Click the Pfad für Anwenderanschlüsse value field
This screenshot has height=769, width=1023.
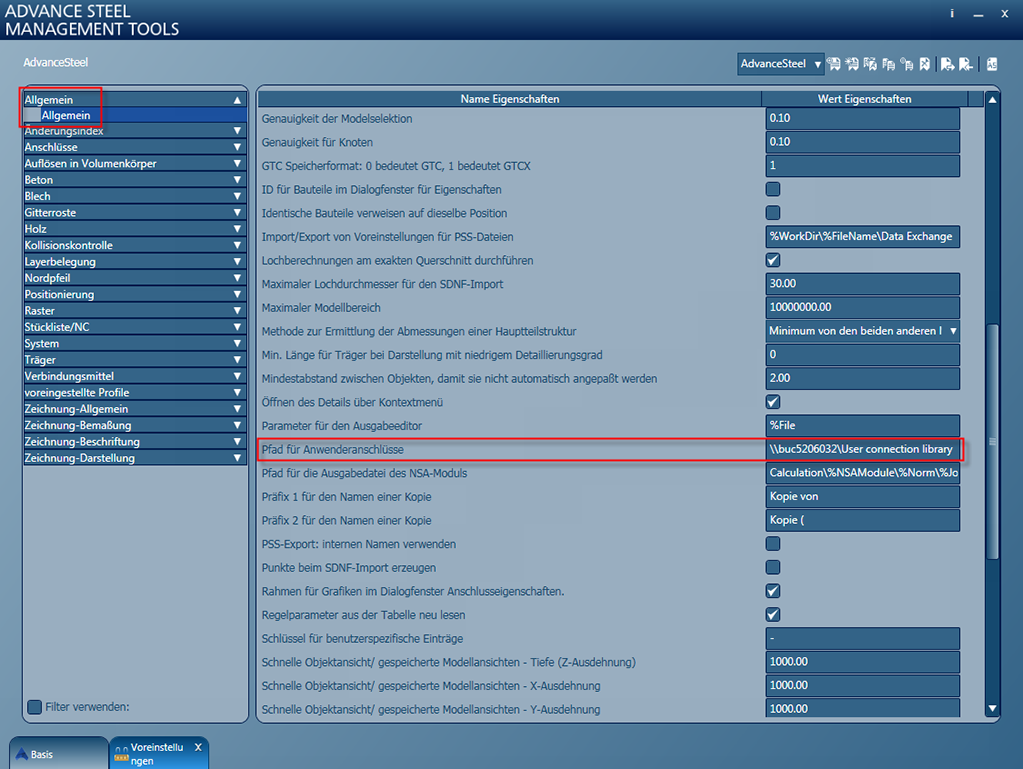[863, 449]
